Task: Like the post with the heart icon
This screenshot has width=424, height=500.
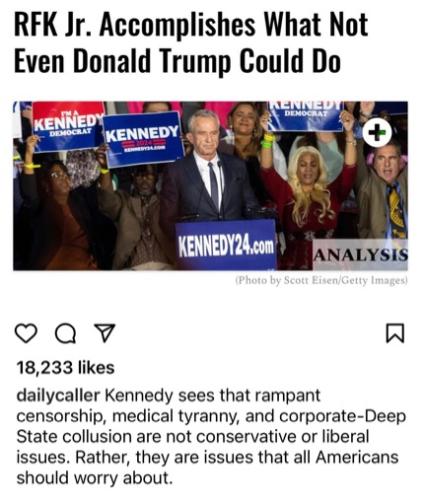Action: [26, 333]
